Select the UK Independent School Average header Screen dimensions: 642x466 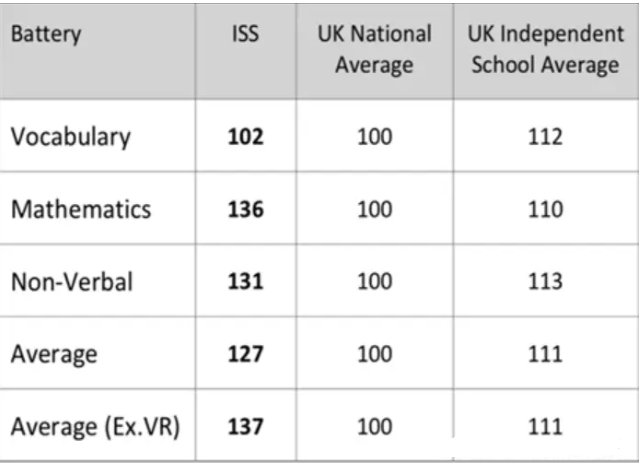click(545, 49)
